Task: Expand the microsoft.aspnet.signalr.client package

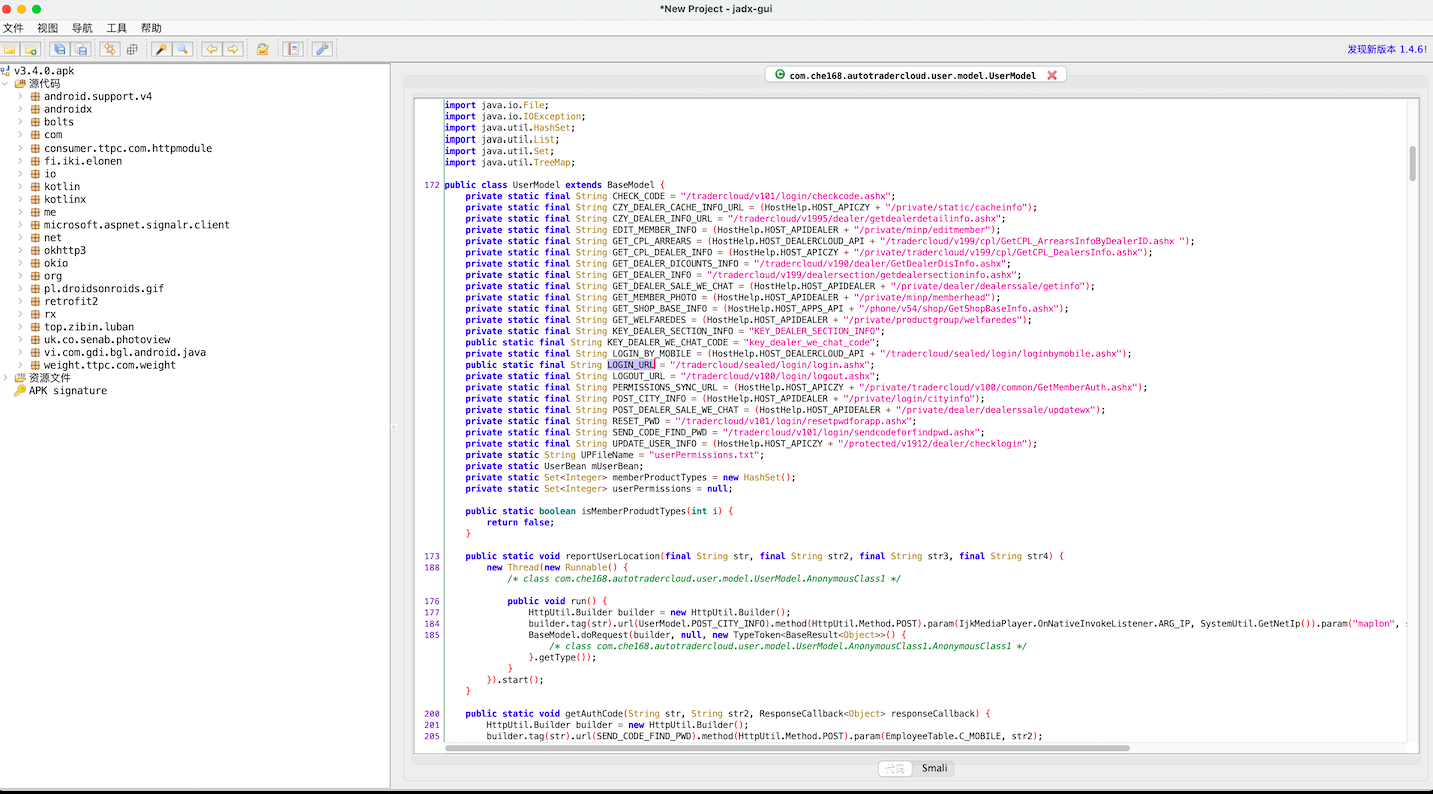Action: coord(20,225)
